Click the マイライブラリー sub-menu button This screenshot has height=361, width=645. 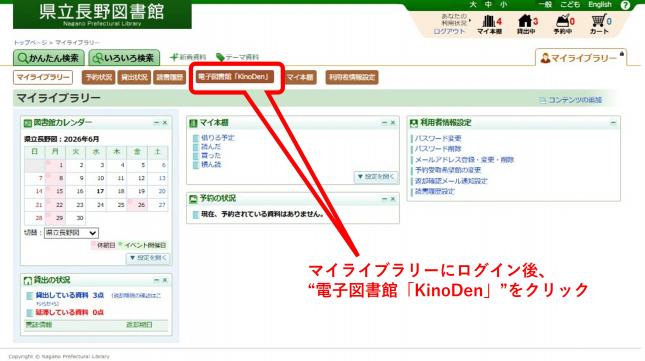coord(43,77)
